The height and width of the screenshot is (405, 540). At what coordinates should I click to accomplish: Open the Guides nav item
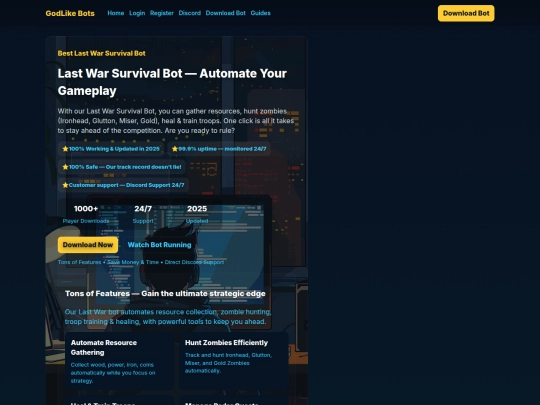pos(261,13)
